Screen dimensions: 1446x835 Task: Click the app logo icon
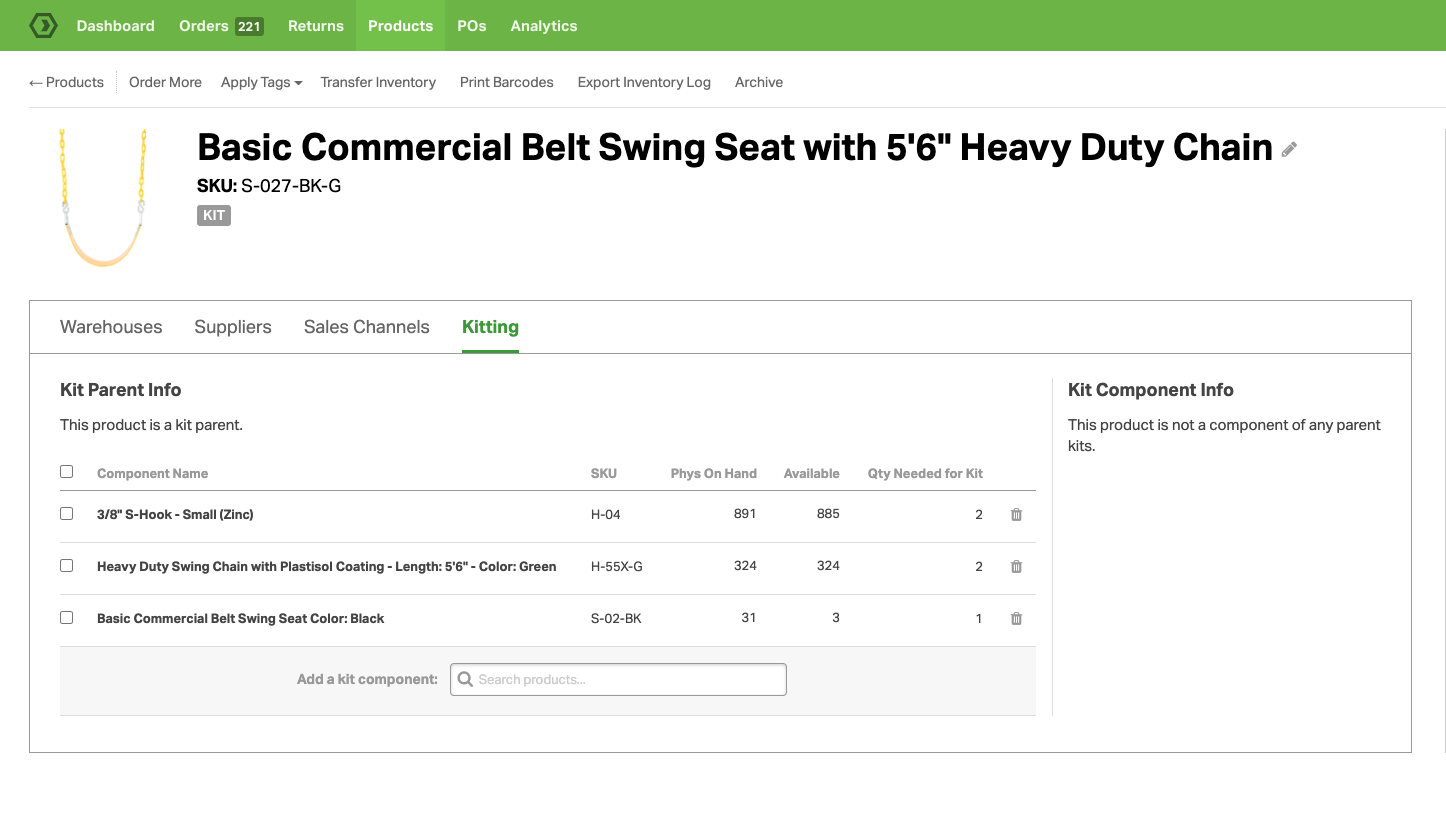click(43, 26)
